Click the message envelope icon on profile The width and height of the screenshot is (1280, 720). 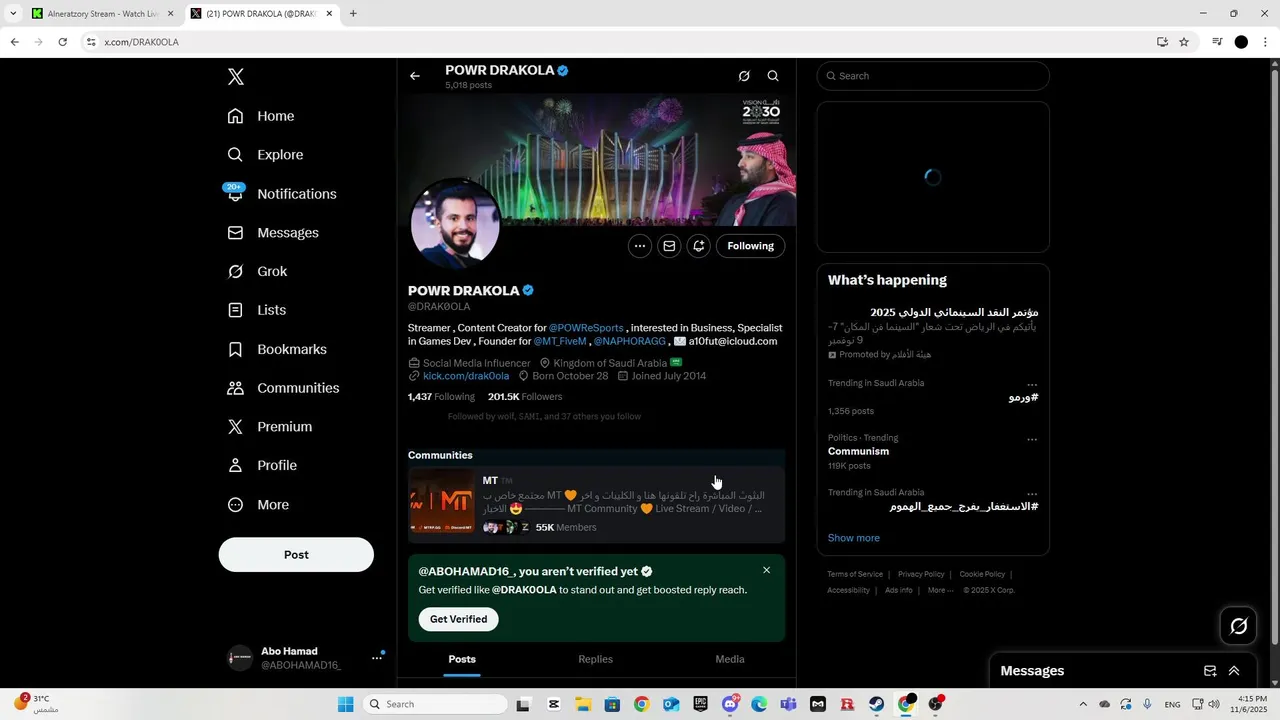pyautogui.click(x=669, y=246)
